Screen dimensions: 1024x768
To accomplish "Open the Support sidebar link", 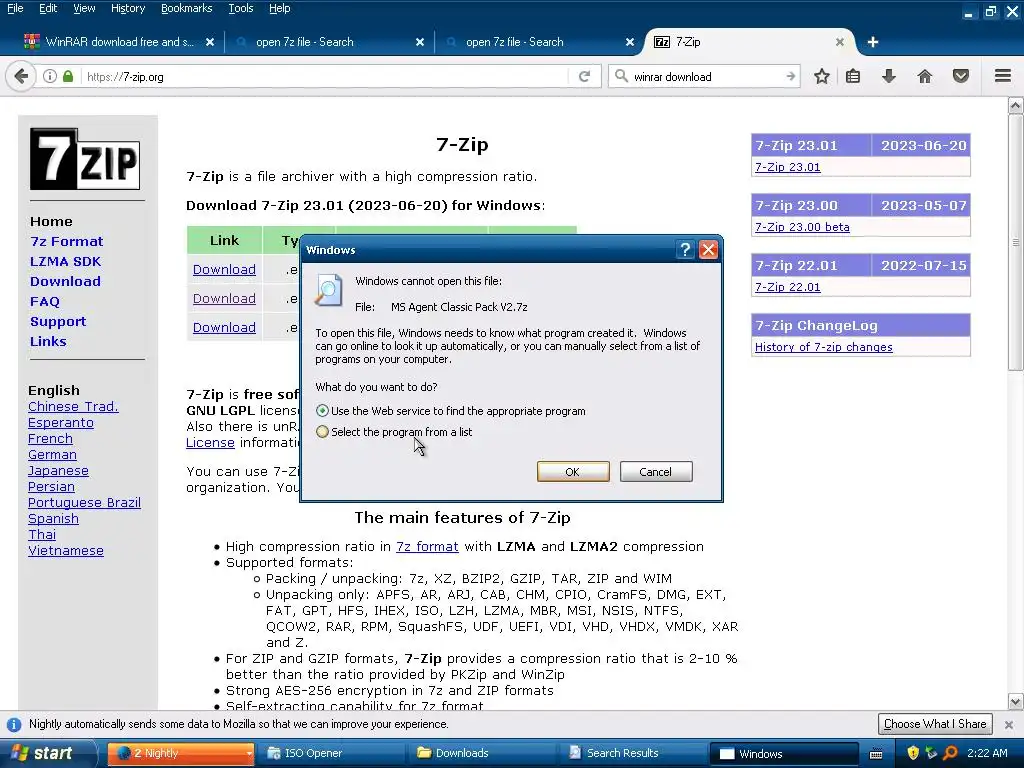I will [57, 321].
